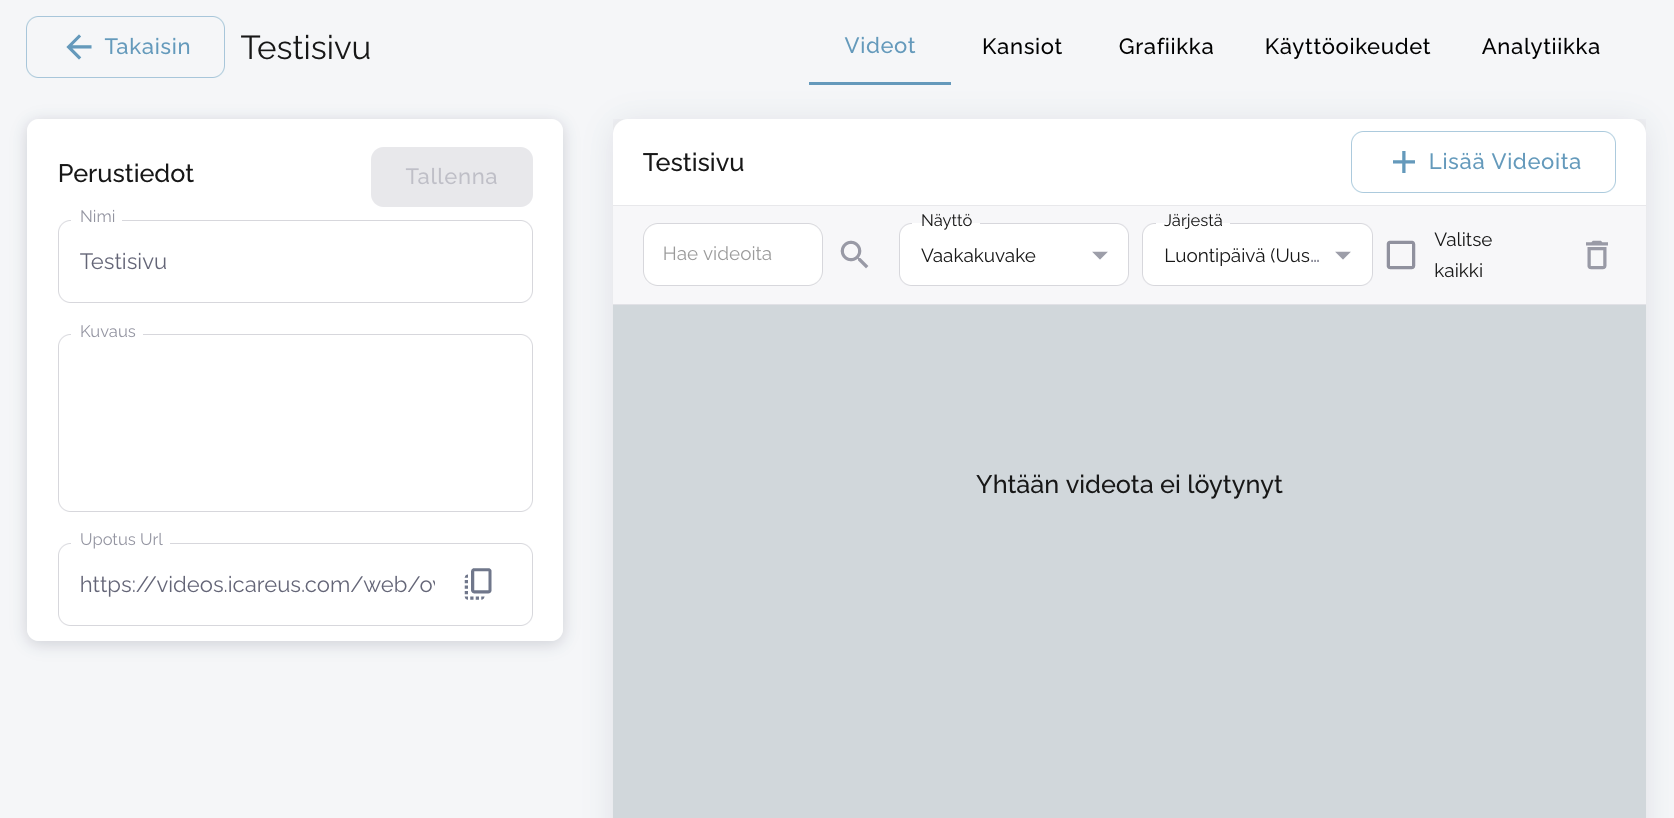
Task: Click the Yhtään videota ei löytynyt message
Action: tap(1128, 485)
